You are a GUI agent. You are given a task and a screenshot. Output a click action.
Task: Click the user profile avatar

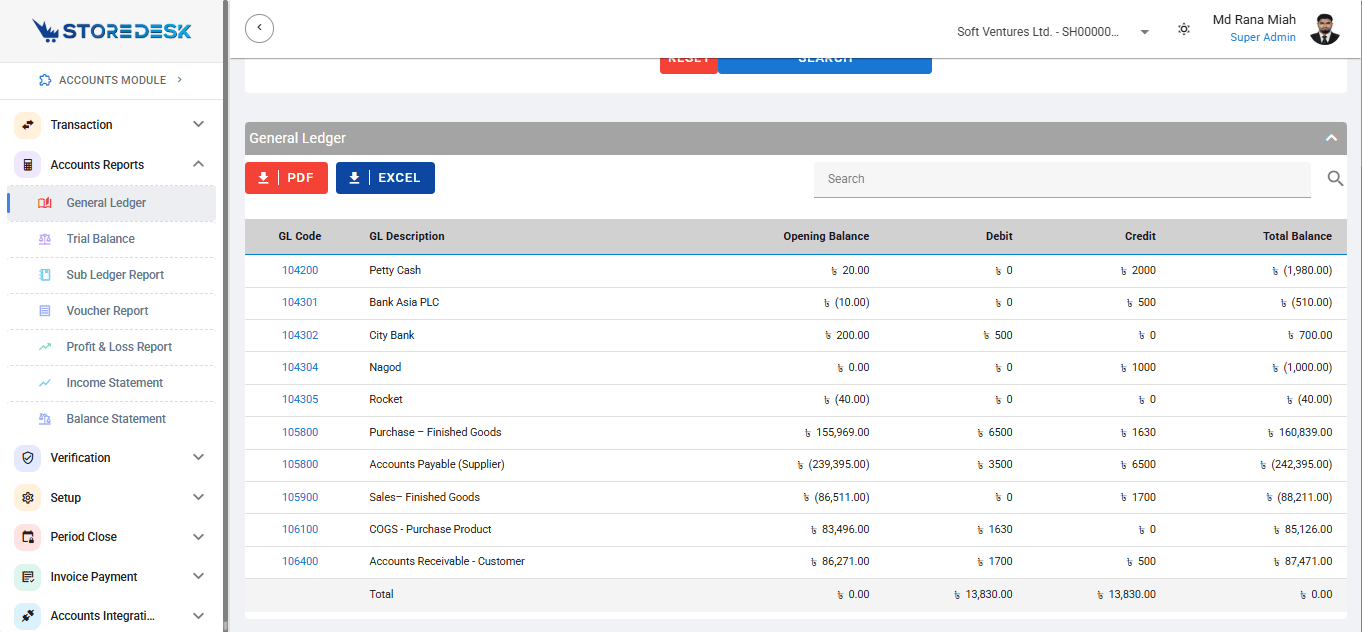1325,29
